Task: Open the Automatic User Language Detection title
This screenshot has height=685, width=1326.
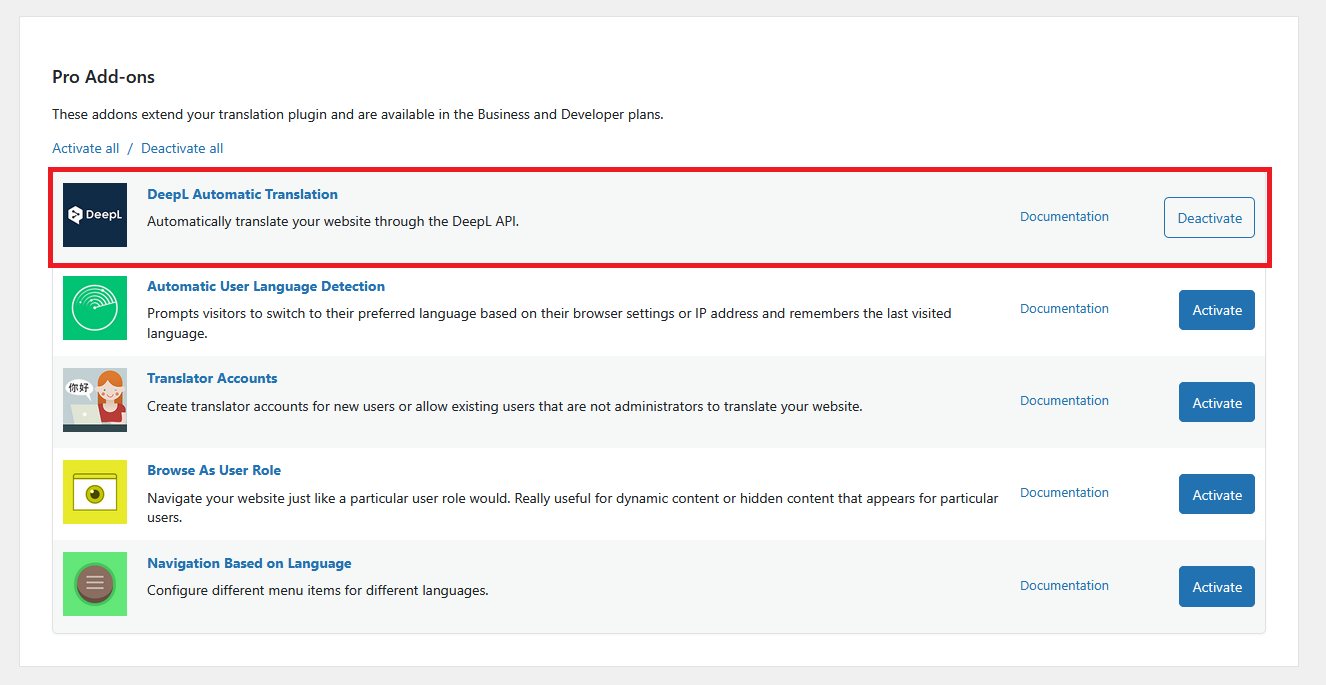Action: click(266, 286)
